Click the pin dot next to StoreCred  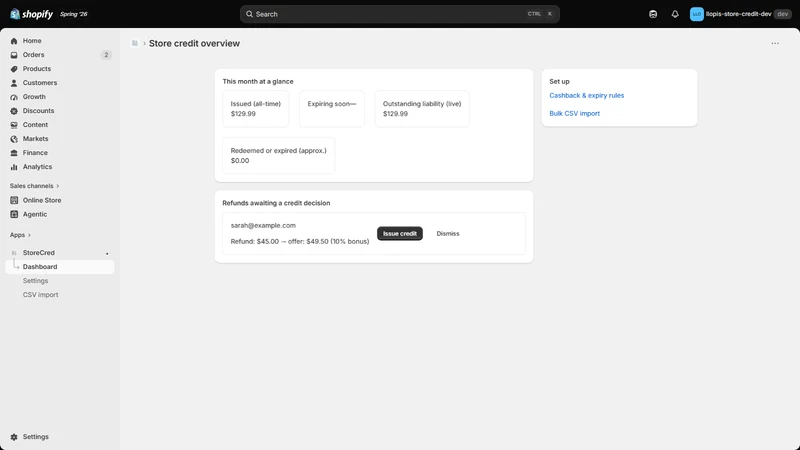107,254
